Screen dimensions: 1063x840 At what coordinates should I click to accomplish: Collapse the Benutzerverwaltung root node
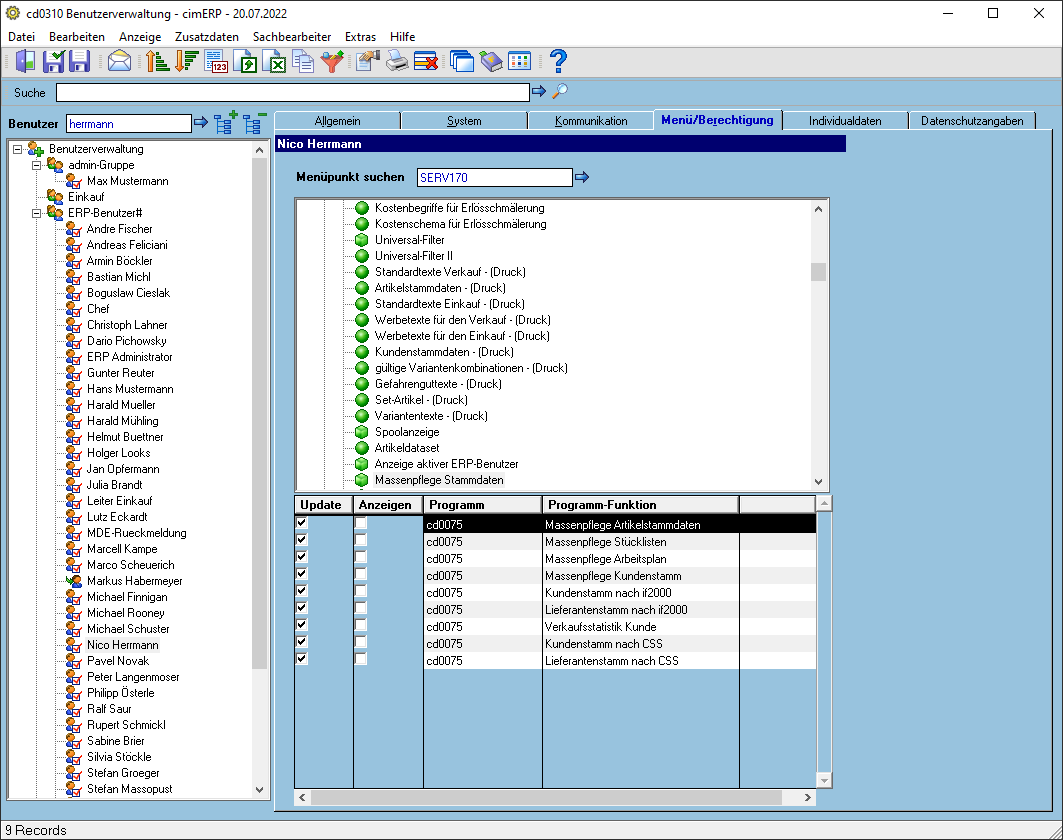click(18, 149)
